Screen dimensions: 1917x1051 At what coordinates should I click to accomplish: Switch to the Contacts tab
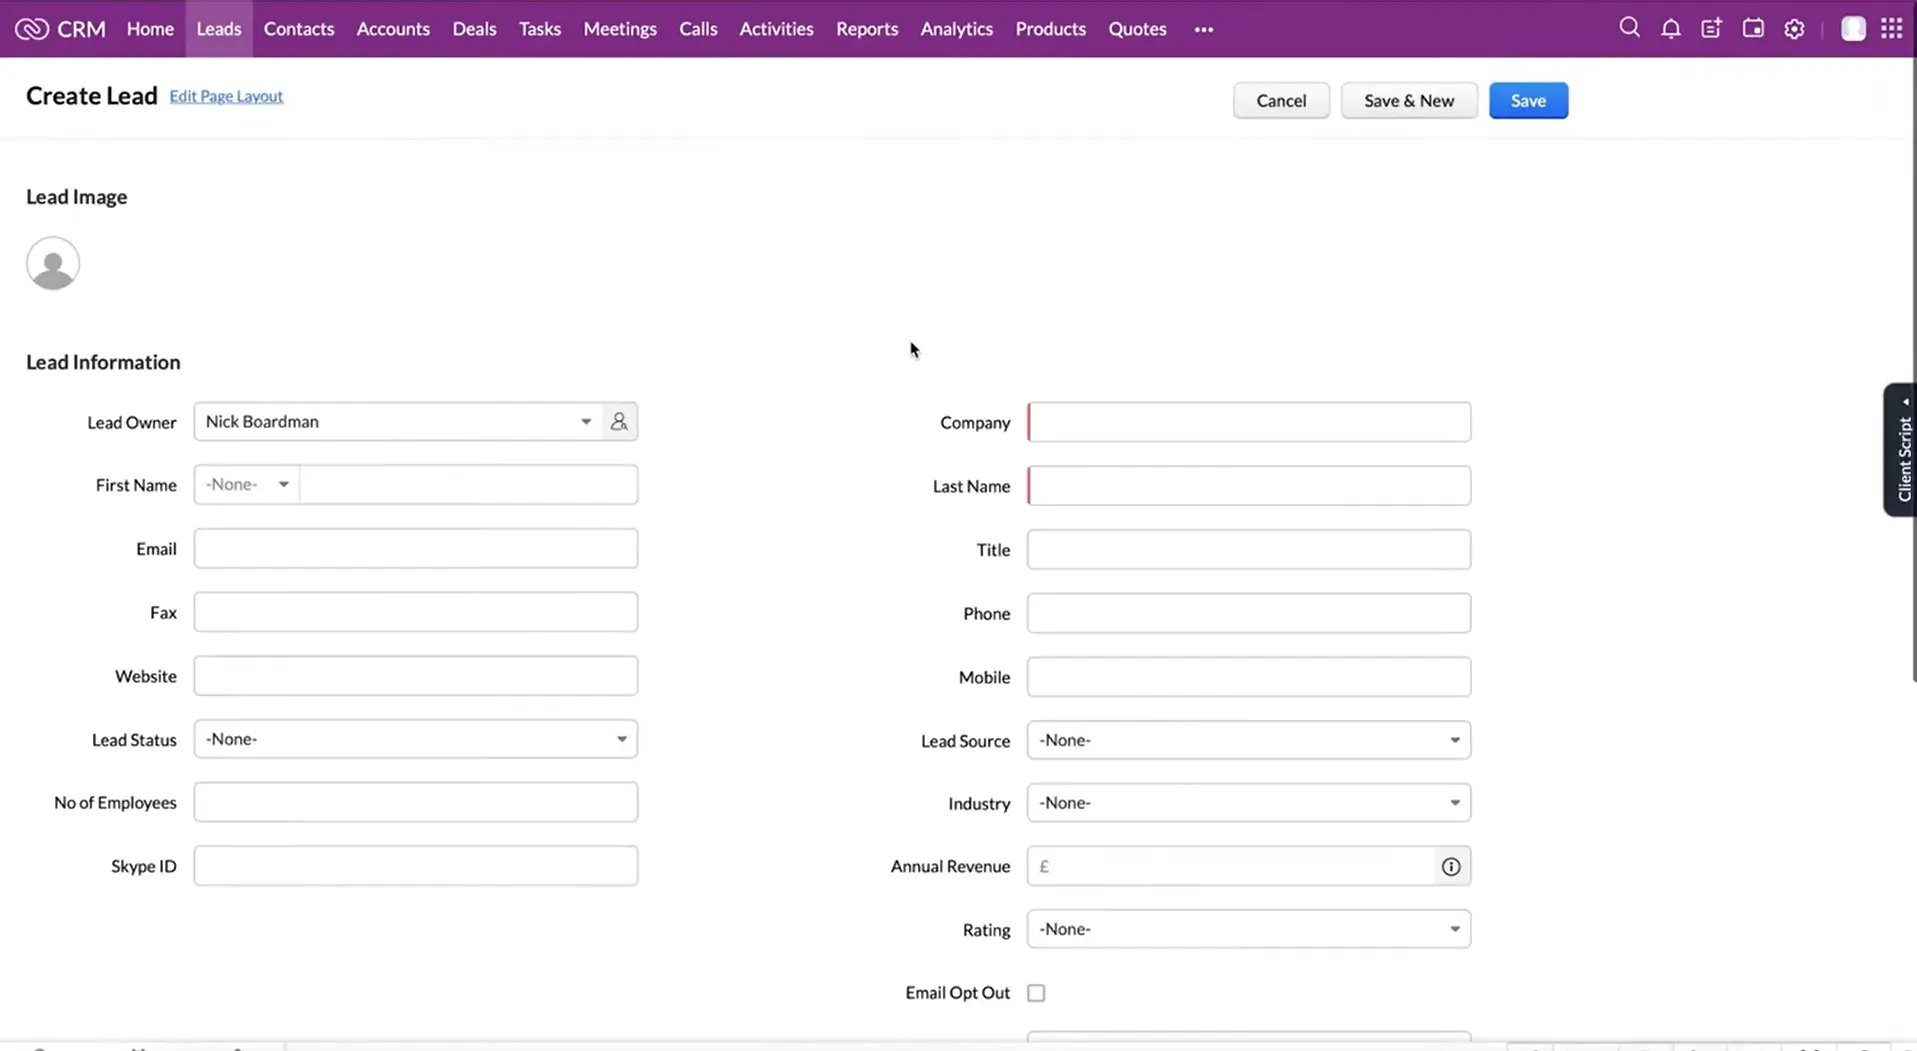(x=298, y=29)
